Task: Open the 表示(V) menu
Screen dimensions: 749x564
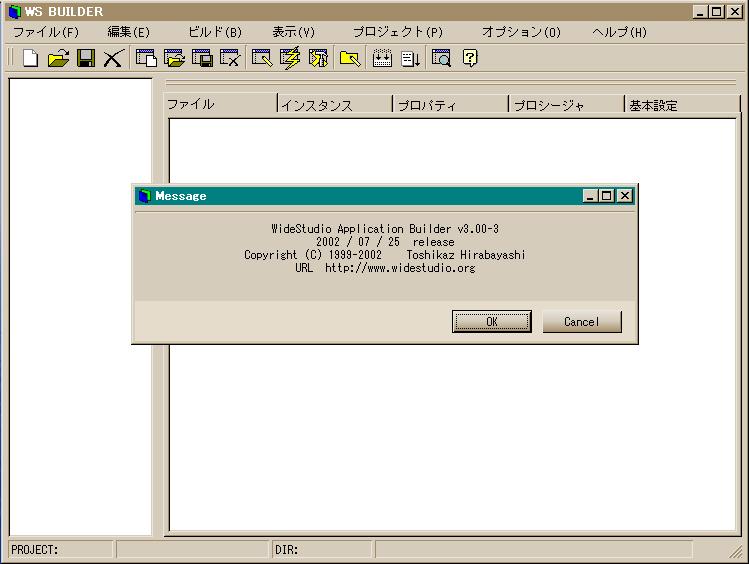Action: click(293, 32)
